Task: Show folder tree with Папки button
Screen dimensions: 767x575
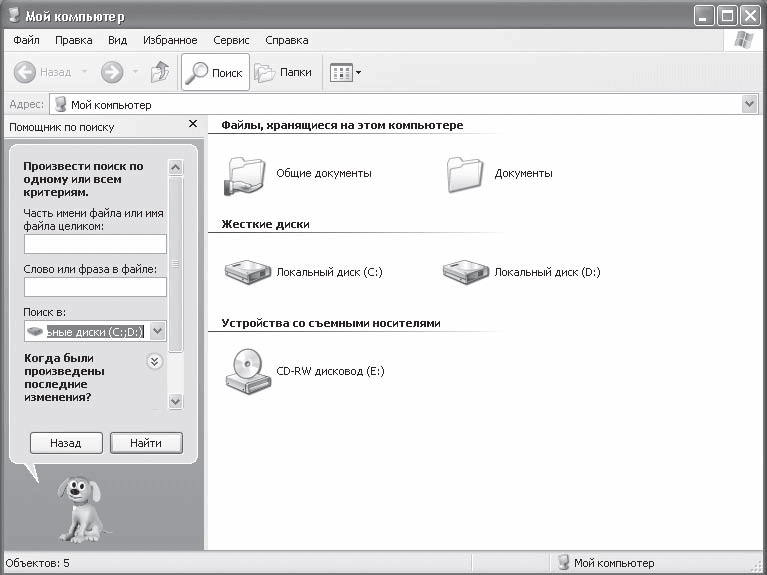Action: [283, 72]
